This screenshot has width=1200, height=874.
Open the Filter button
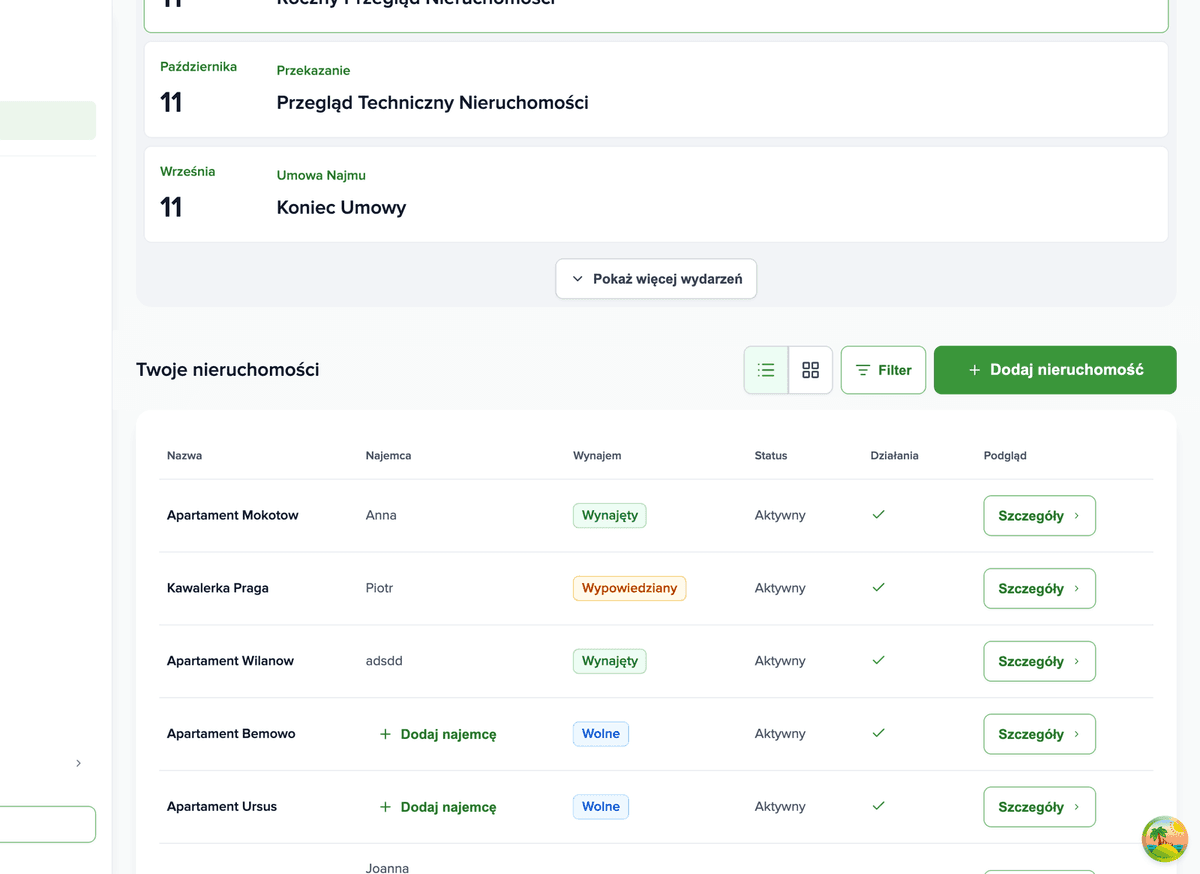coord(883,370)
